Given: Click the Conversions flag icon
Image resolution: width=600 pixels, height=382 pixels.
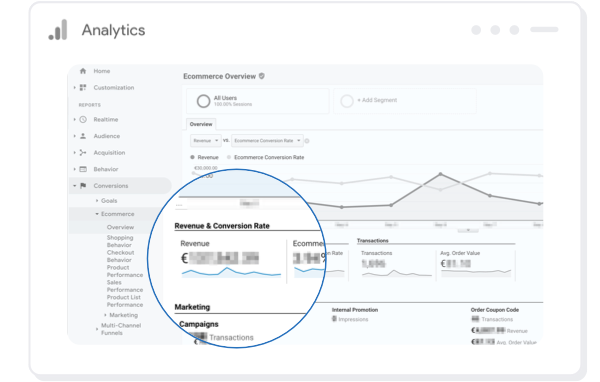Looking at the screenshot, I should coord(83,186).
